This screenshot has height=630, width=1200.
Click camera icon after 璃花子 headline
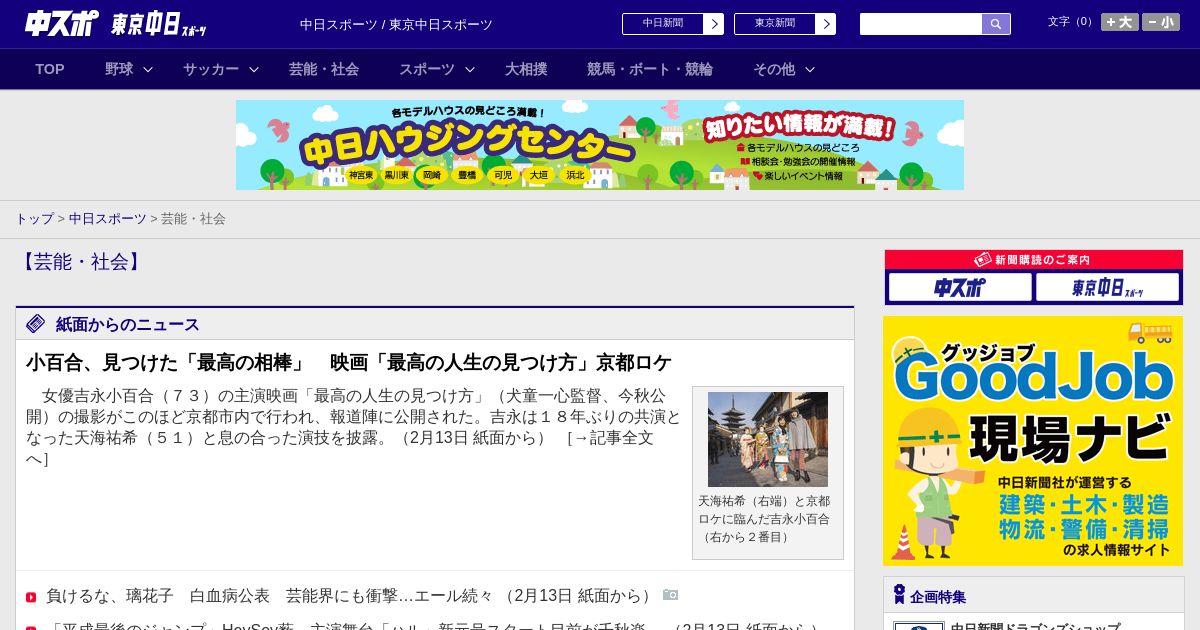pyautogui.click(x=671, y=594)
